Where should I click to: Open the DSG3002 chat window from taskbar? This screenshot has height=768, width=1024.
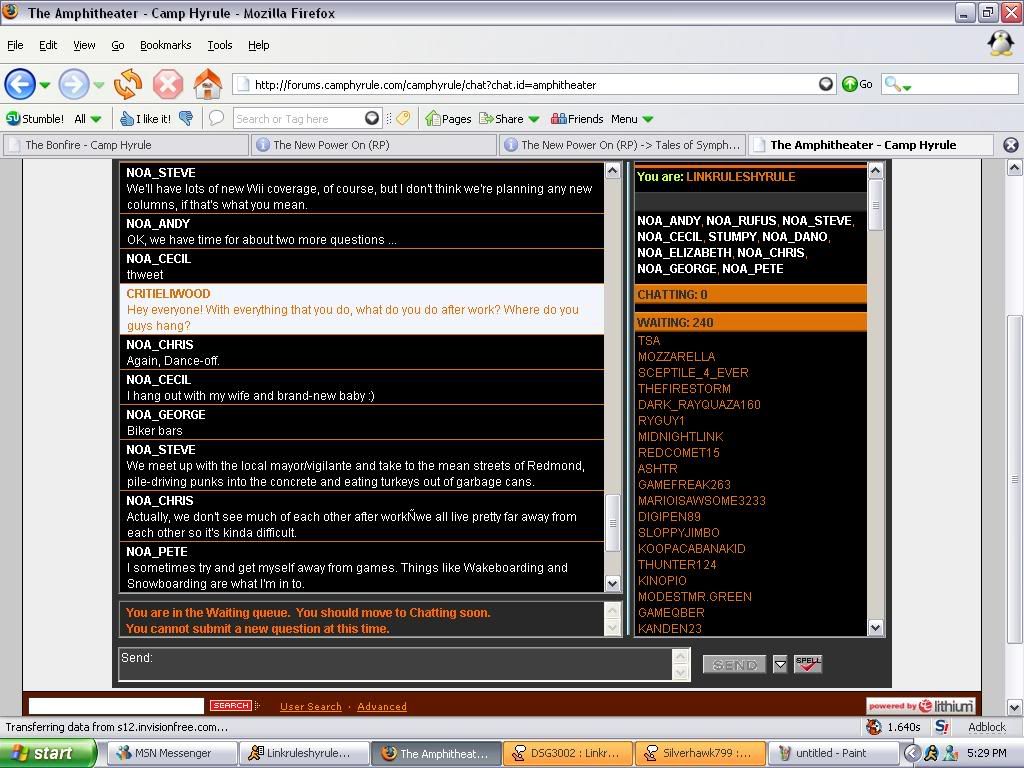(568, 753)
